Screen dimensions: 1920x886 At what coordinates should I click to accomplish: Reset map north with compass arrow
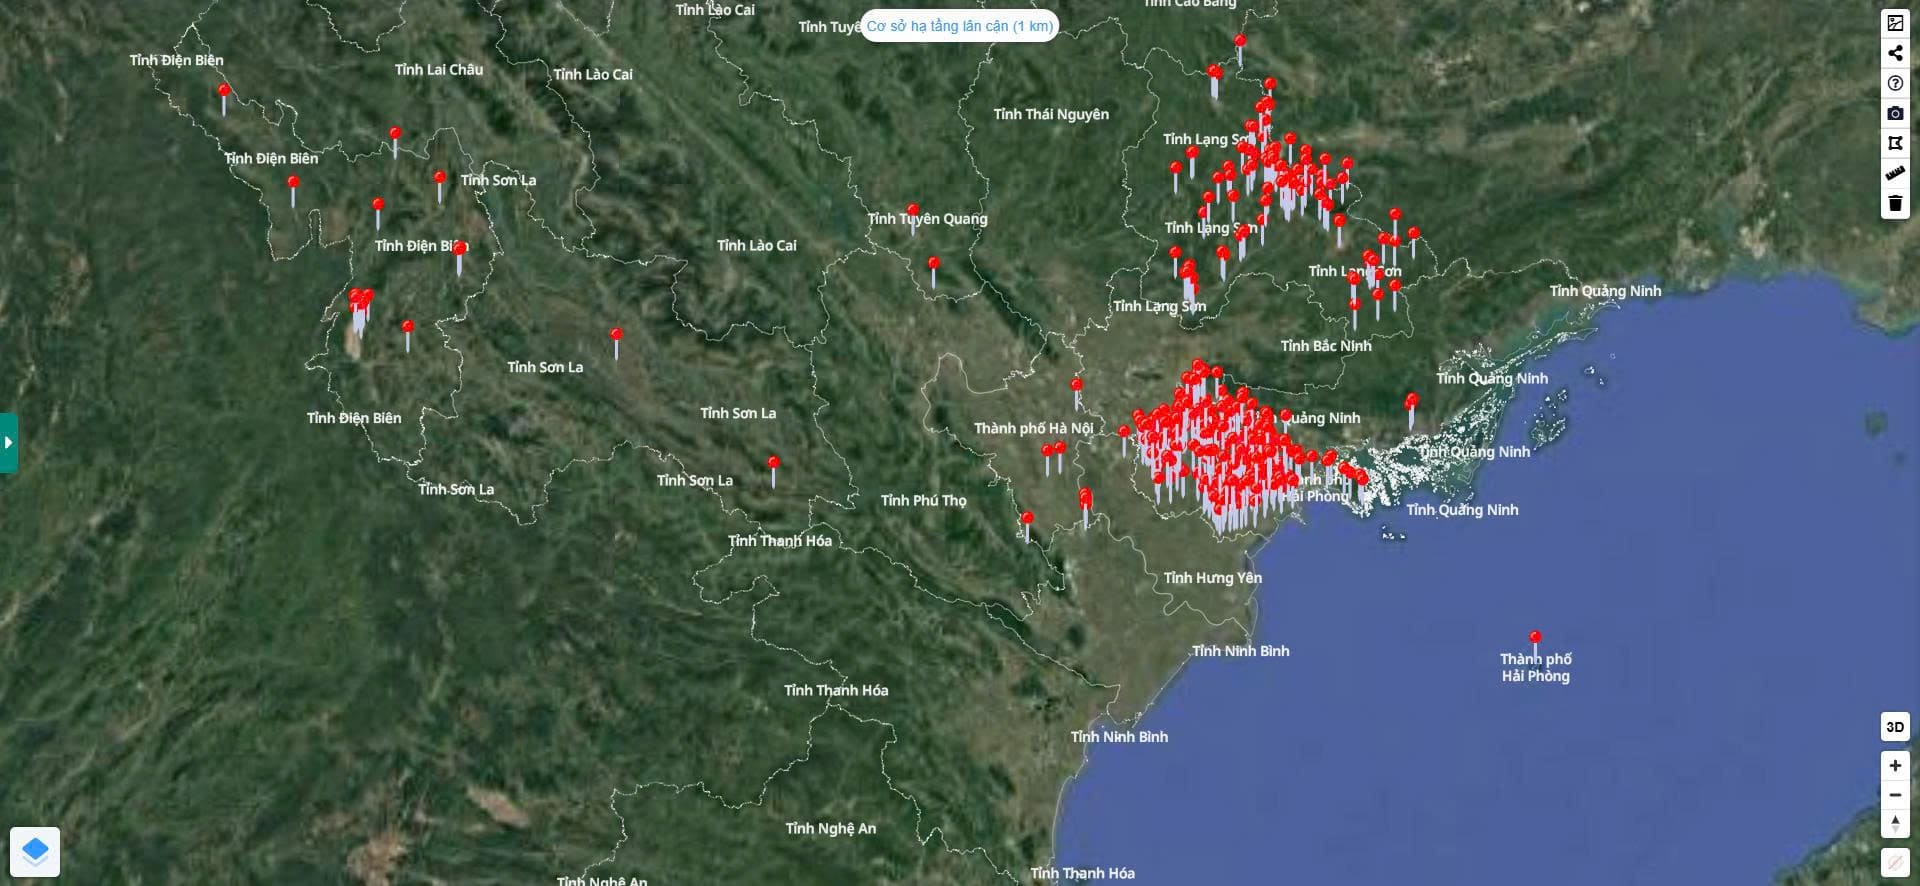1895,824
